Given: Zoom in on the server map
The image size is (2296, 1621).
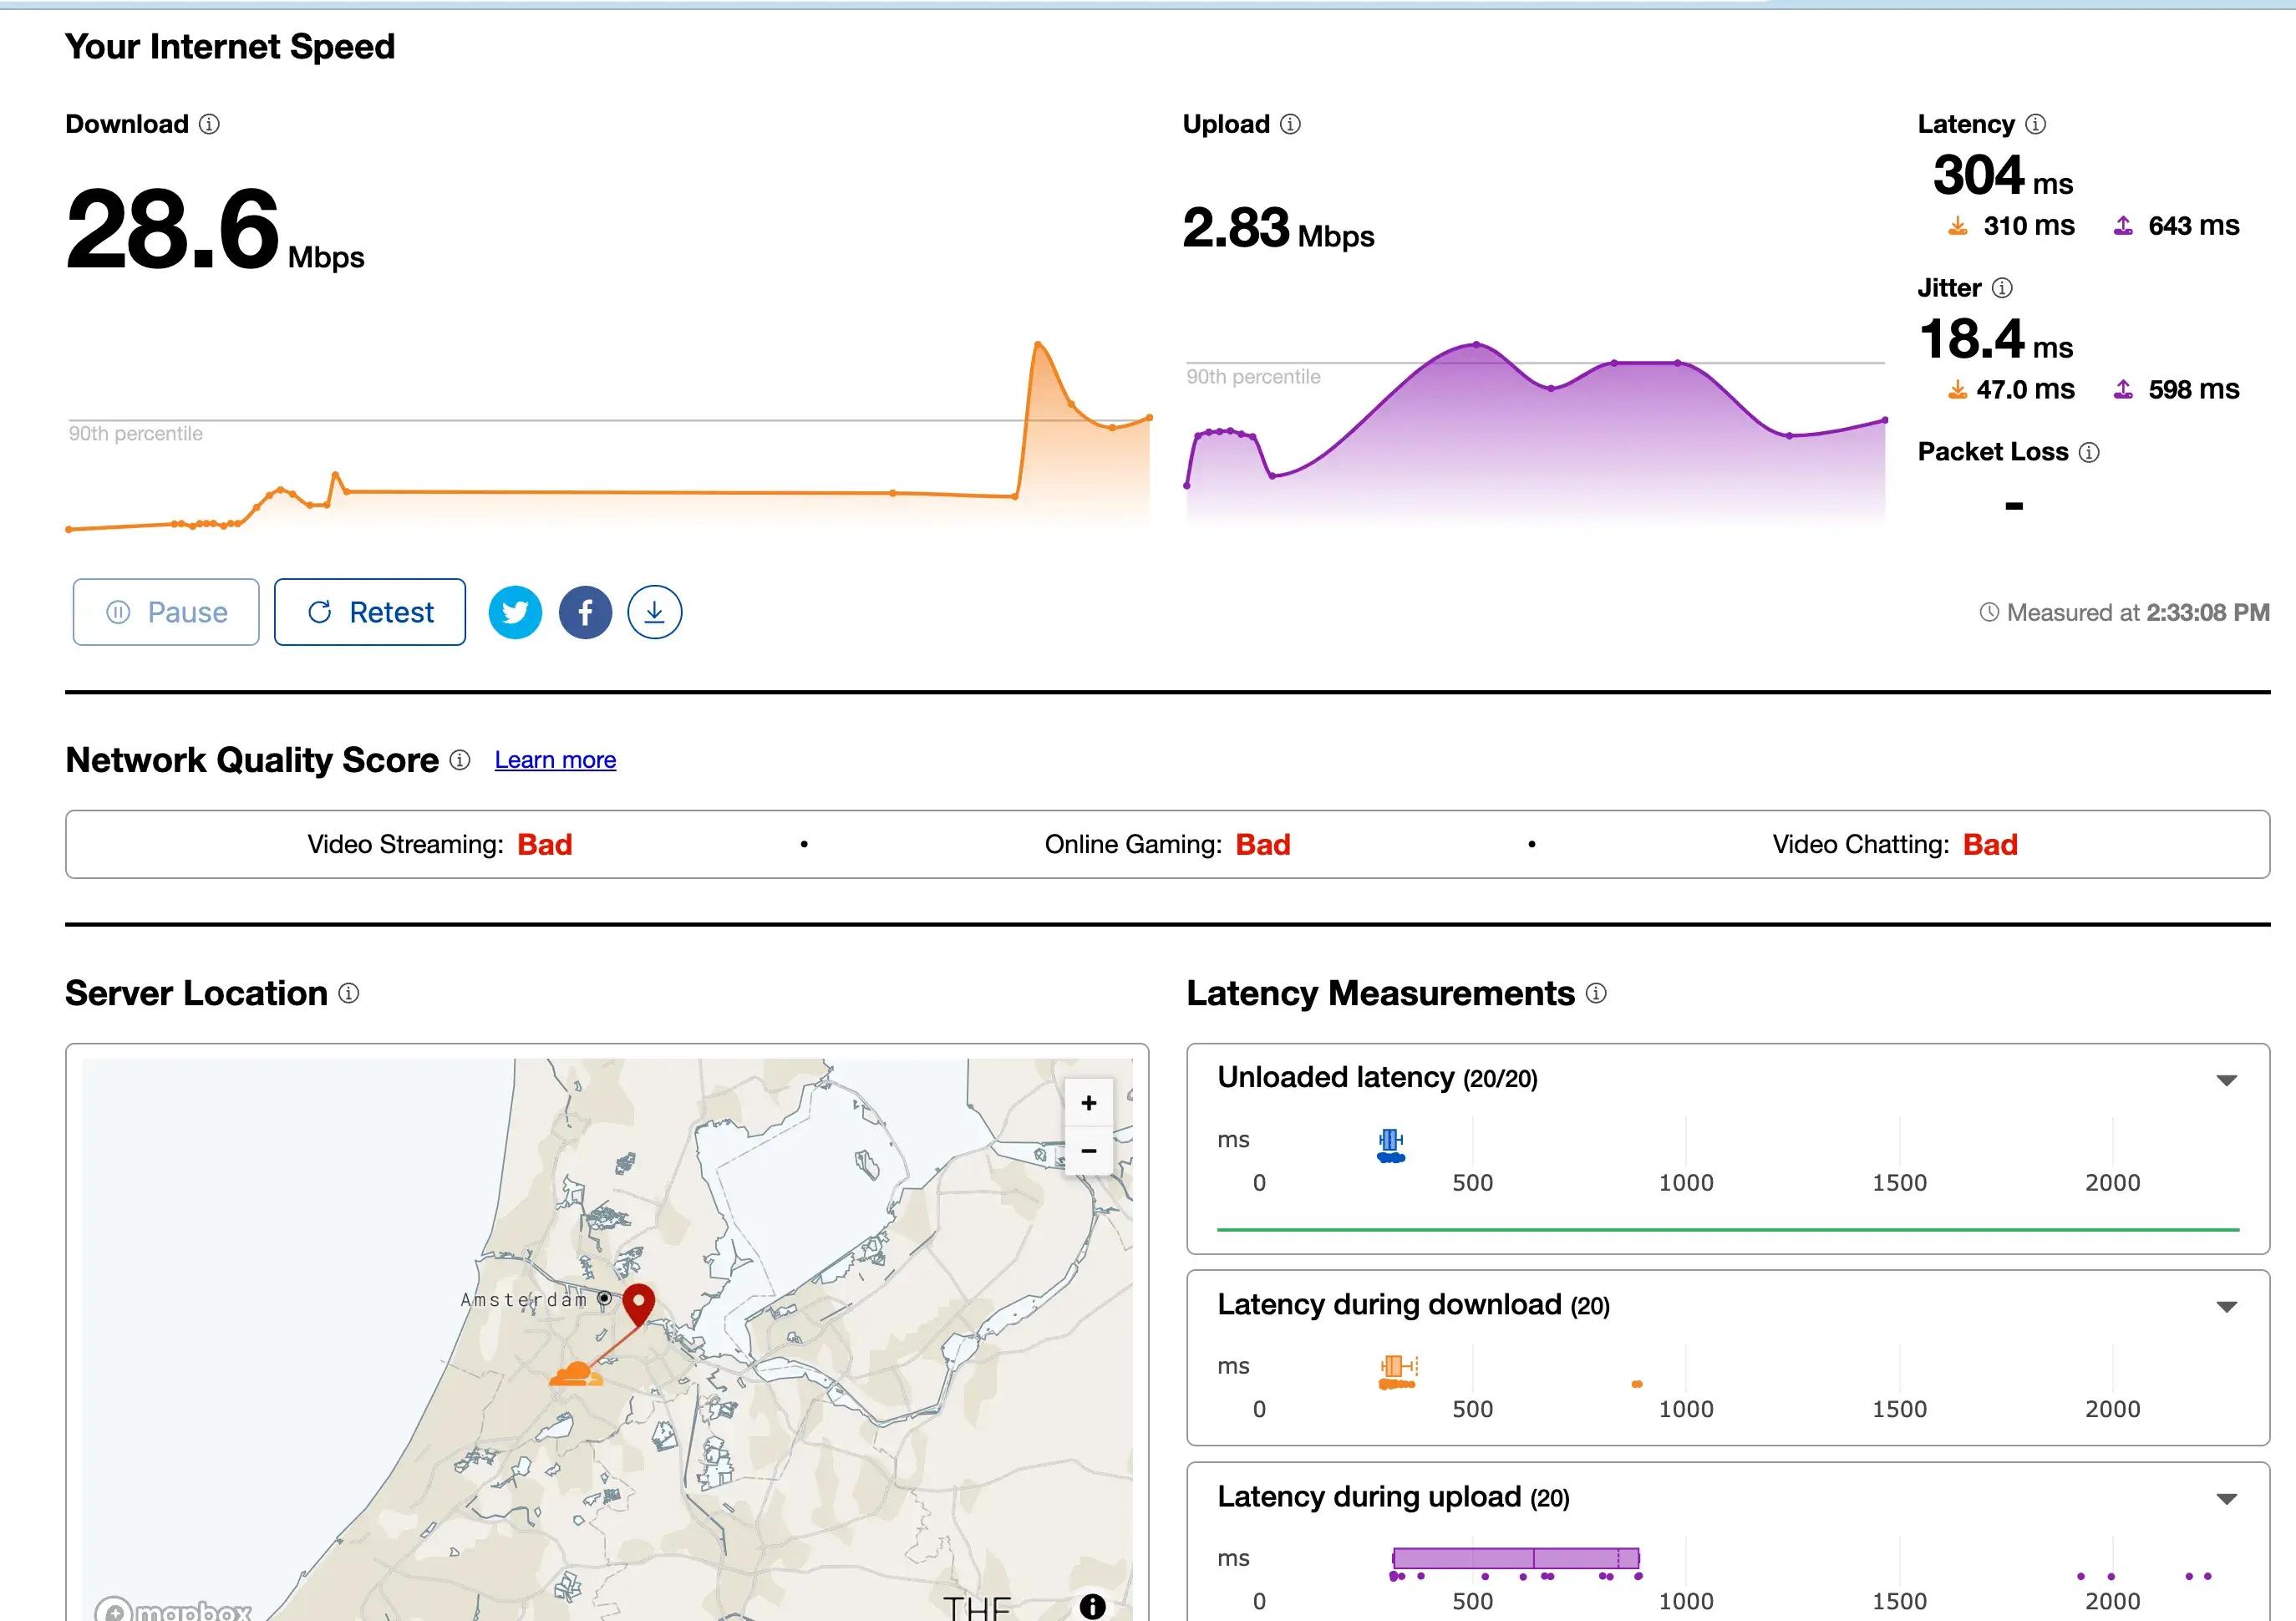Looking at the screenshot, I should point(1089,1103).
